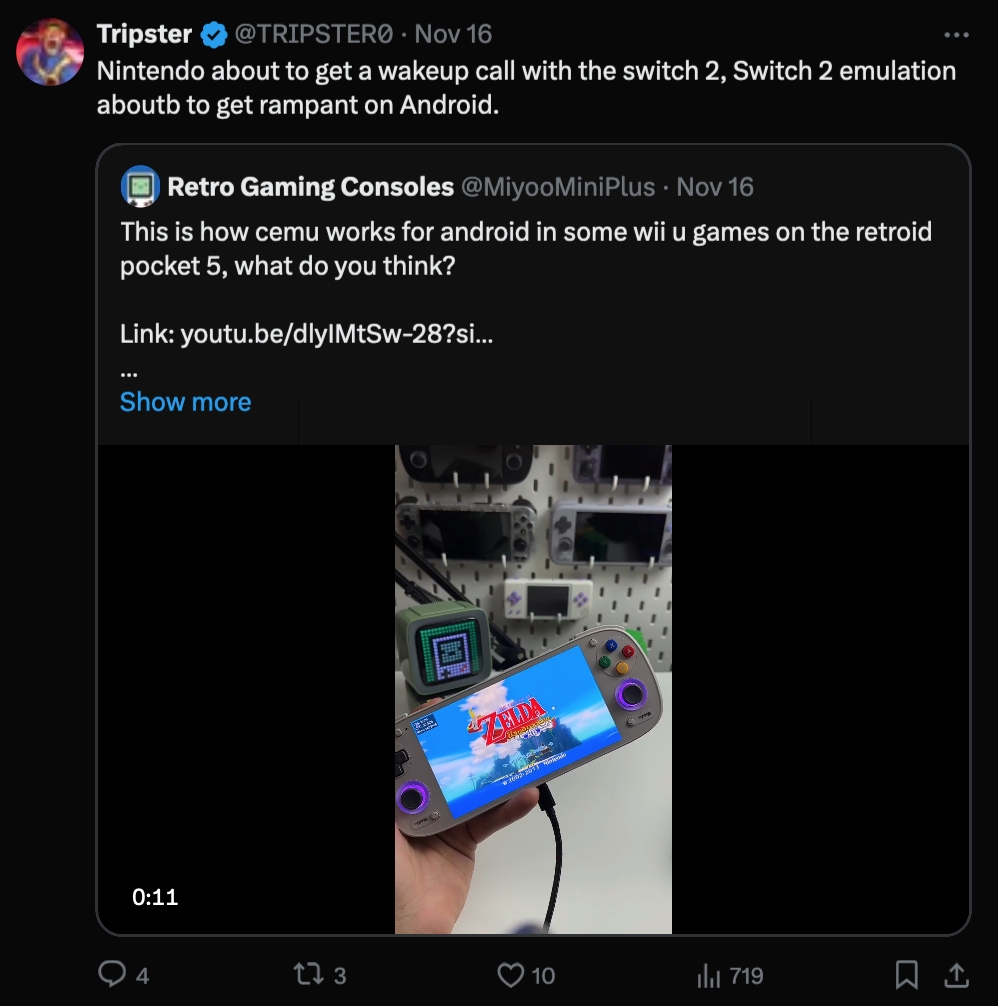Image resolution: width=998 pixels, height=1006 pixels.
Task: Like the tweet with heart icon
Action: click(x=510, y=974)
